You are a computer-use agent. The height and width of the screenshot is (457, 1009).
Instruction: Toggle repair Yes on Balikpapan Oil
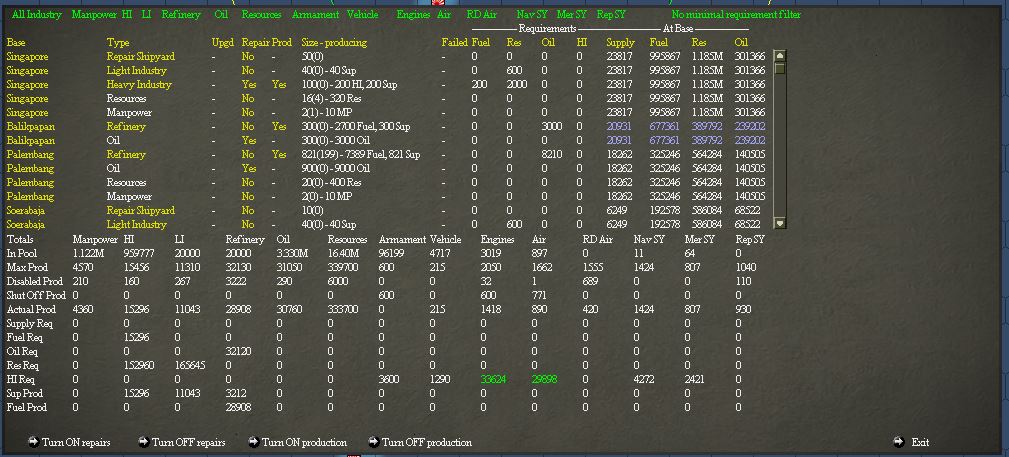pos(249,141)
